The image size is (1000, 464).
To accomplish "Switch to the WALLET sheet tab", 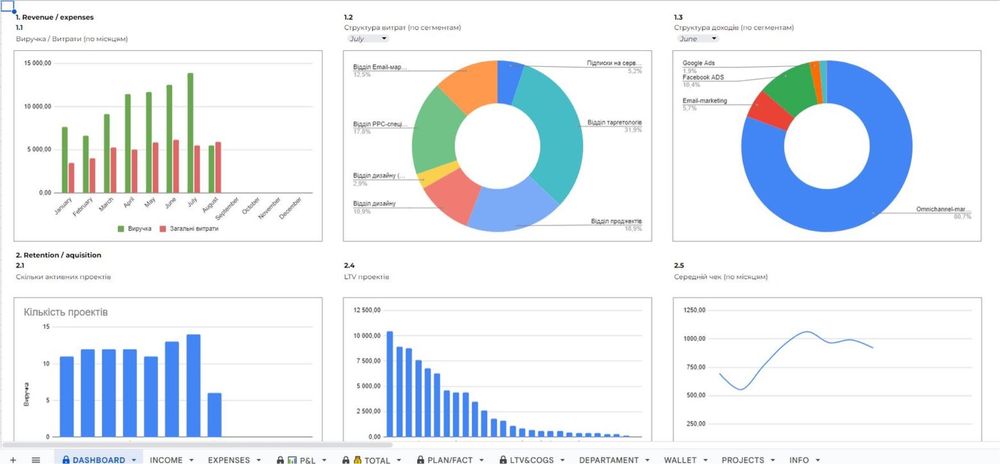I will tap(680, 460).
